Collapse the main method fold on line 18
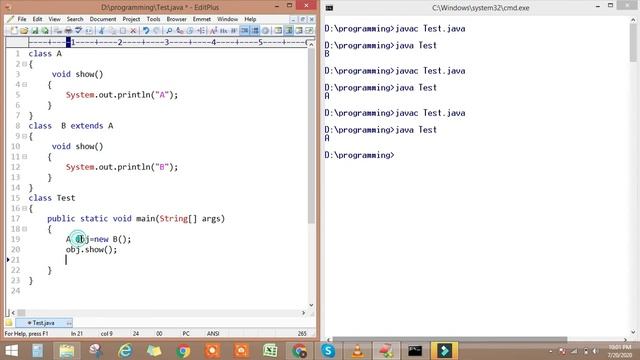This screenshot has width=640, height=360. coord(24,229)
